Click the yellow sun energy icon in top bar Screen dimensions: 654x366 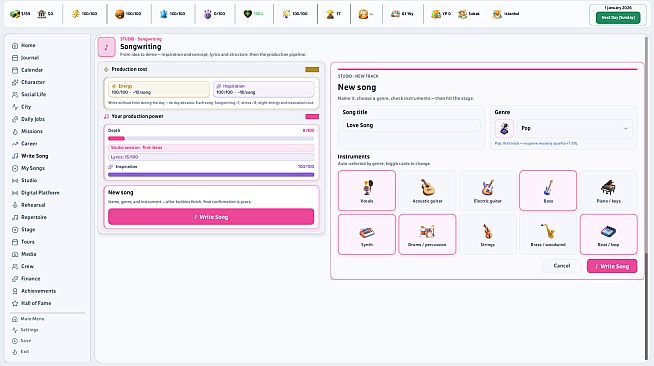tap(75, 14)
